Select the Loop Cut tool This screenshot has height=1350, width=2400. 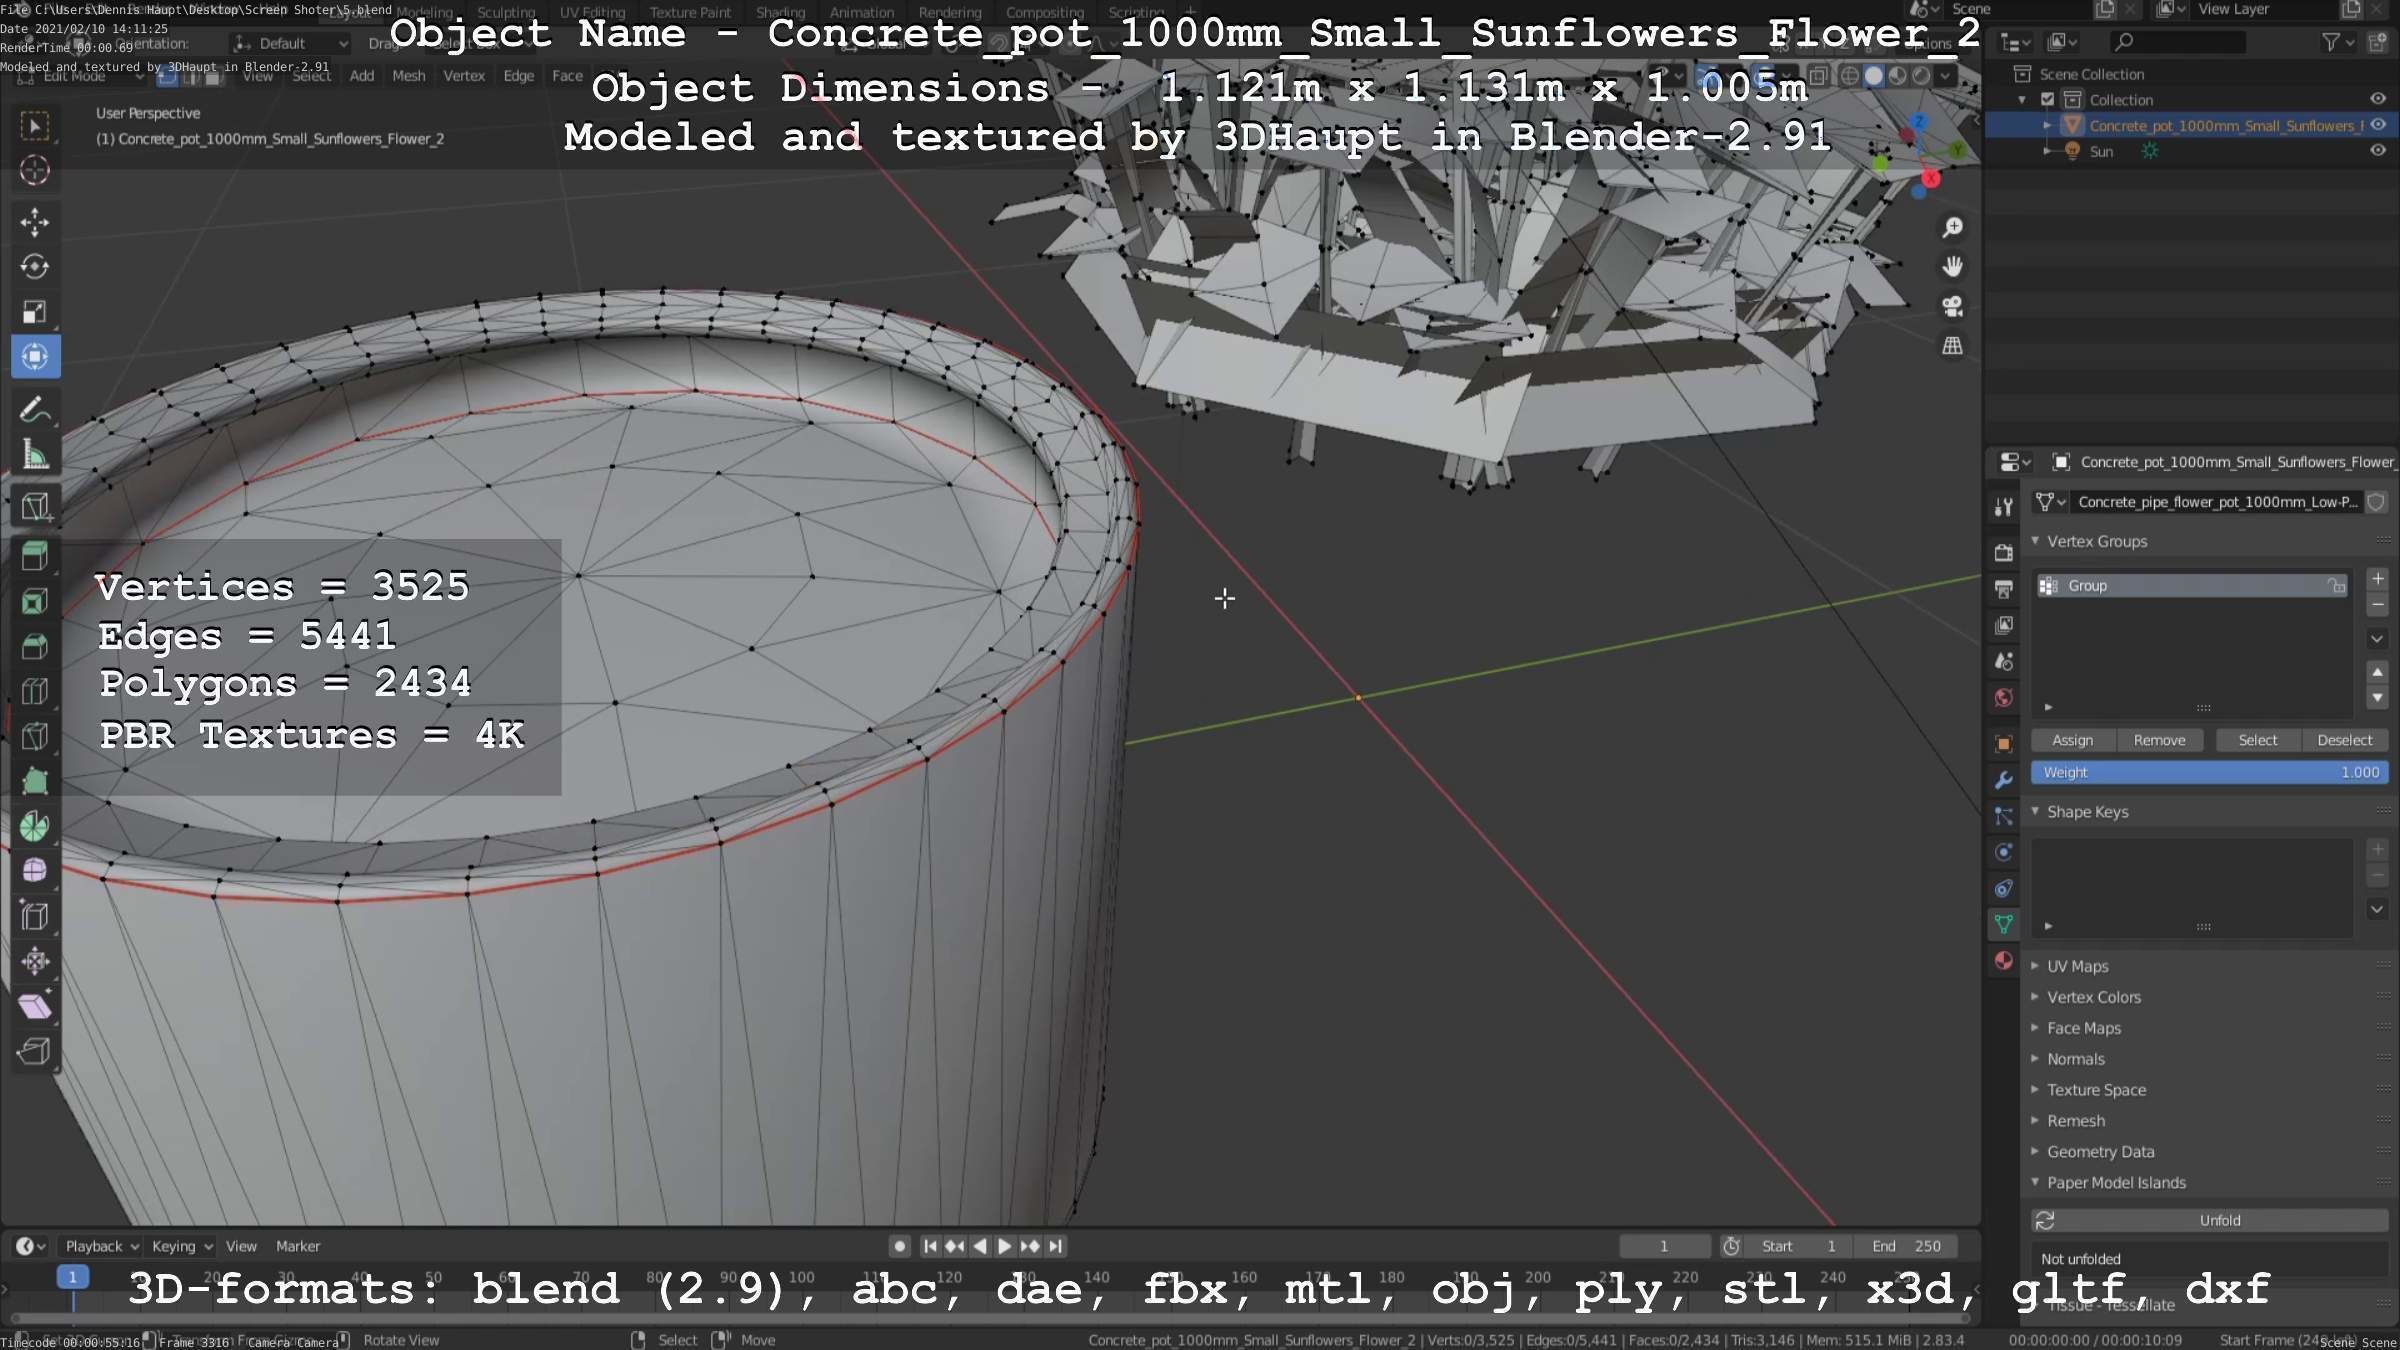pos(35,691)
